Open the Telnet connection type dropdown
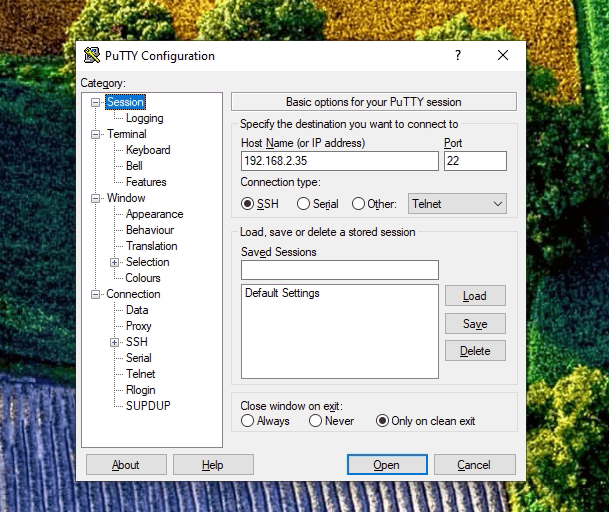Screen dimensions: 609x512 457,204
